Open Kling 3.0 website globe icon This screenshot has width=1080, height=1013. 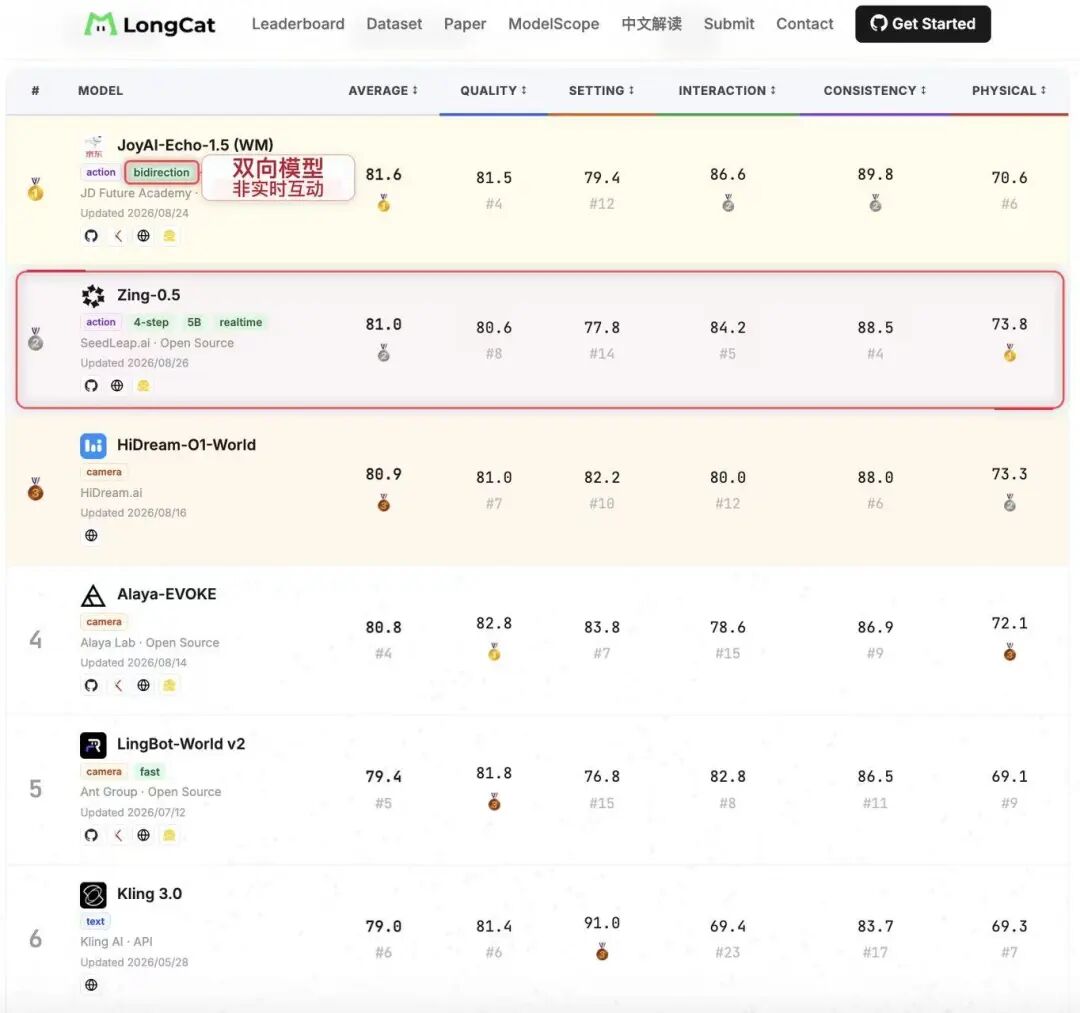[91, 985]
